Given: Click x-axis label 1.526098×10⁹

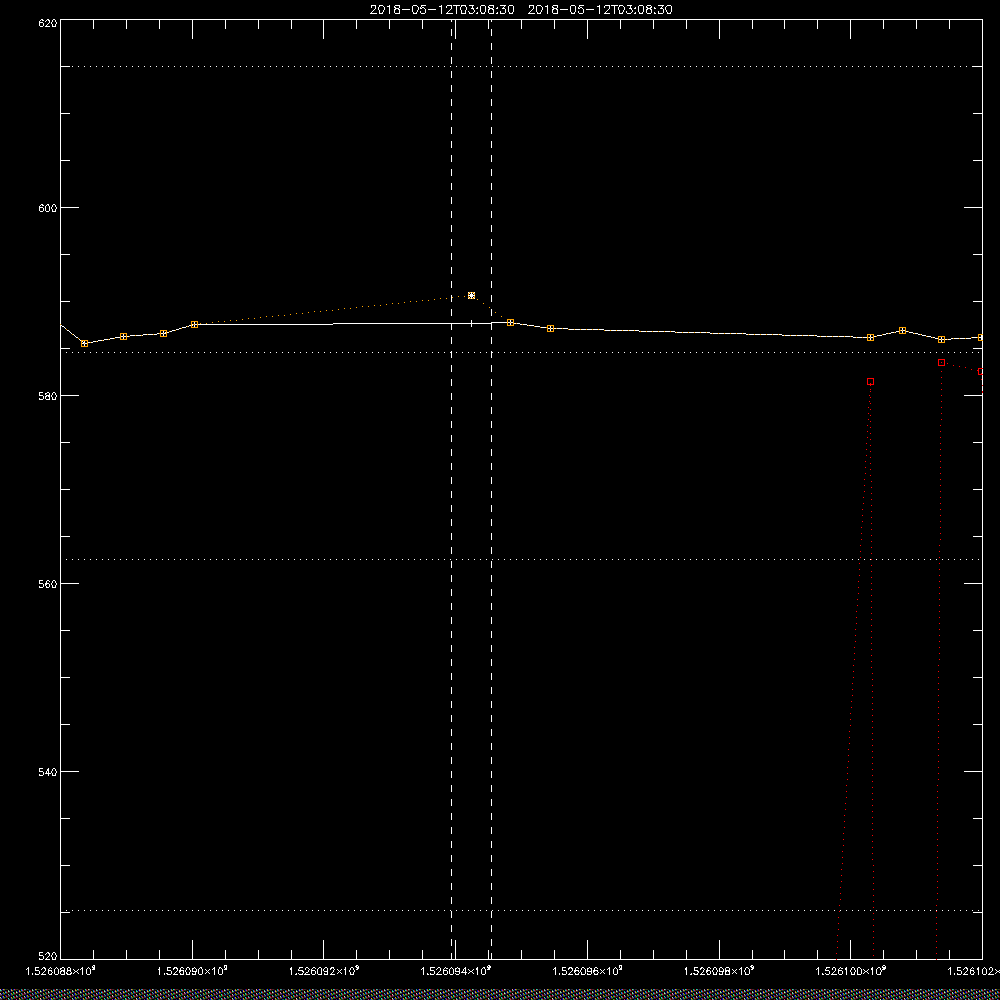Looking at the screenshot, I should tap(719, 971).
